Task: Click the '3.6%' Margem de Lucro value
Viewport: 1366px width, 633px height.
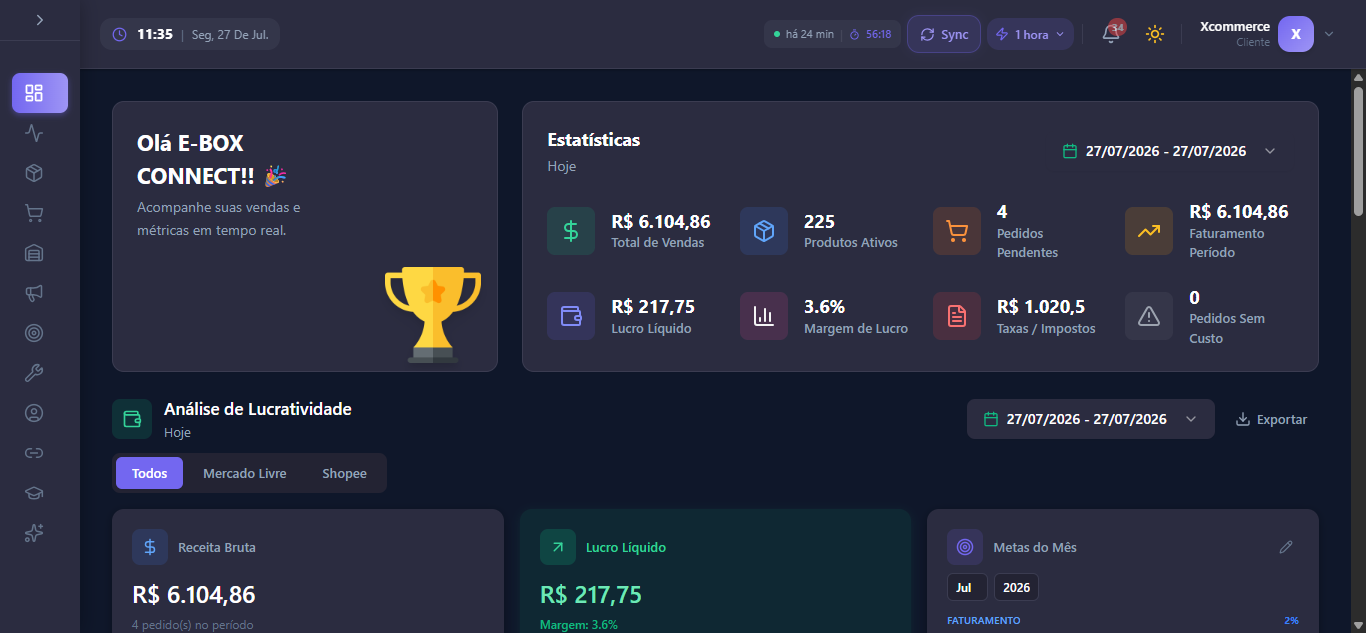Action: [x=824, y=307]
